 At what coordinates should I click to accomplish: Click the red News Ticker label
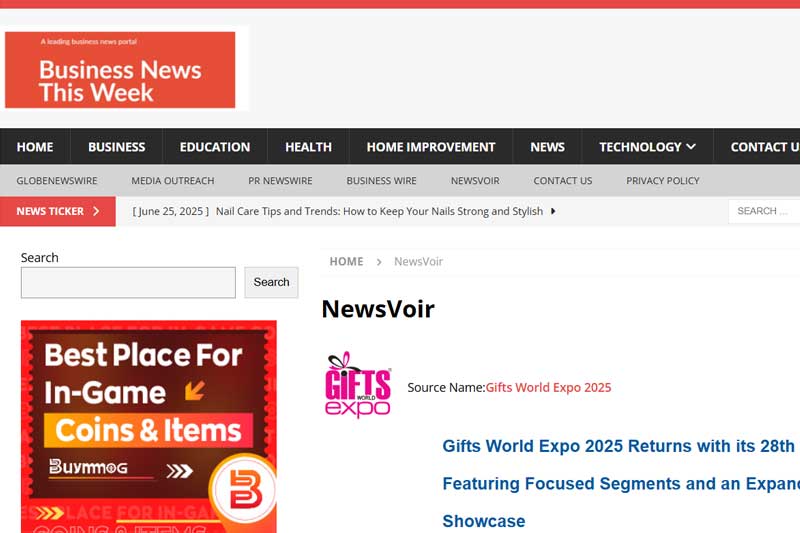(x=58, y=211)
